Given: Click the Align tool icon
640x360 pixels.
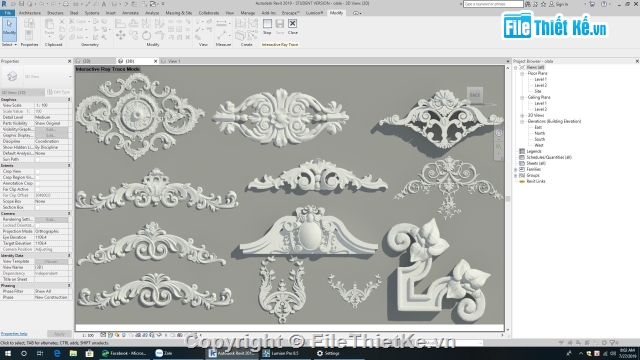Looking at the screenshot, I should click(120, 23).
